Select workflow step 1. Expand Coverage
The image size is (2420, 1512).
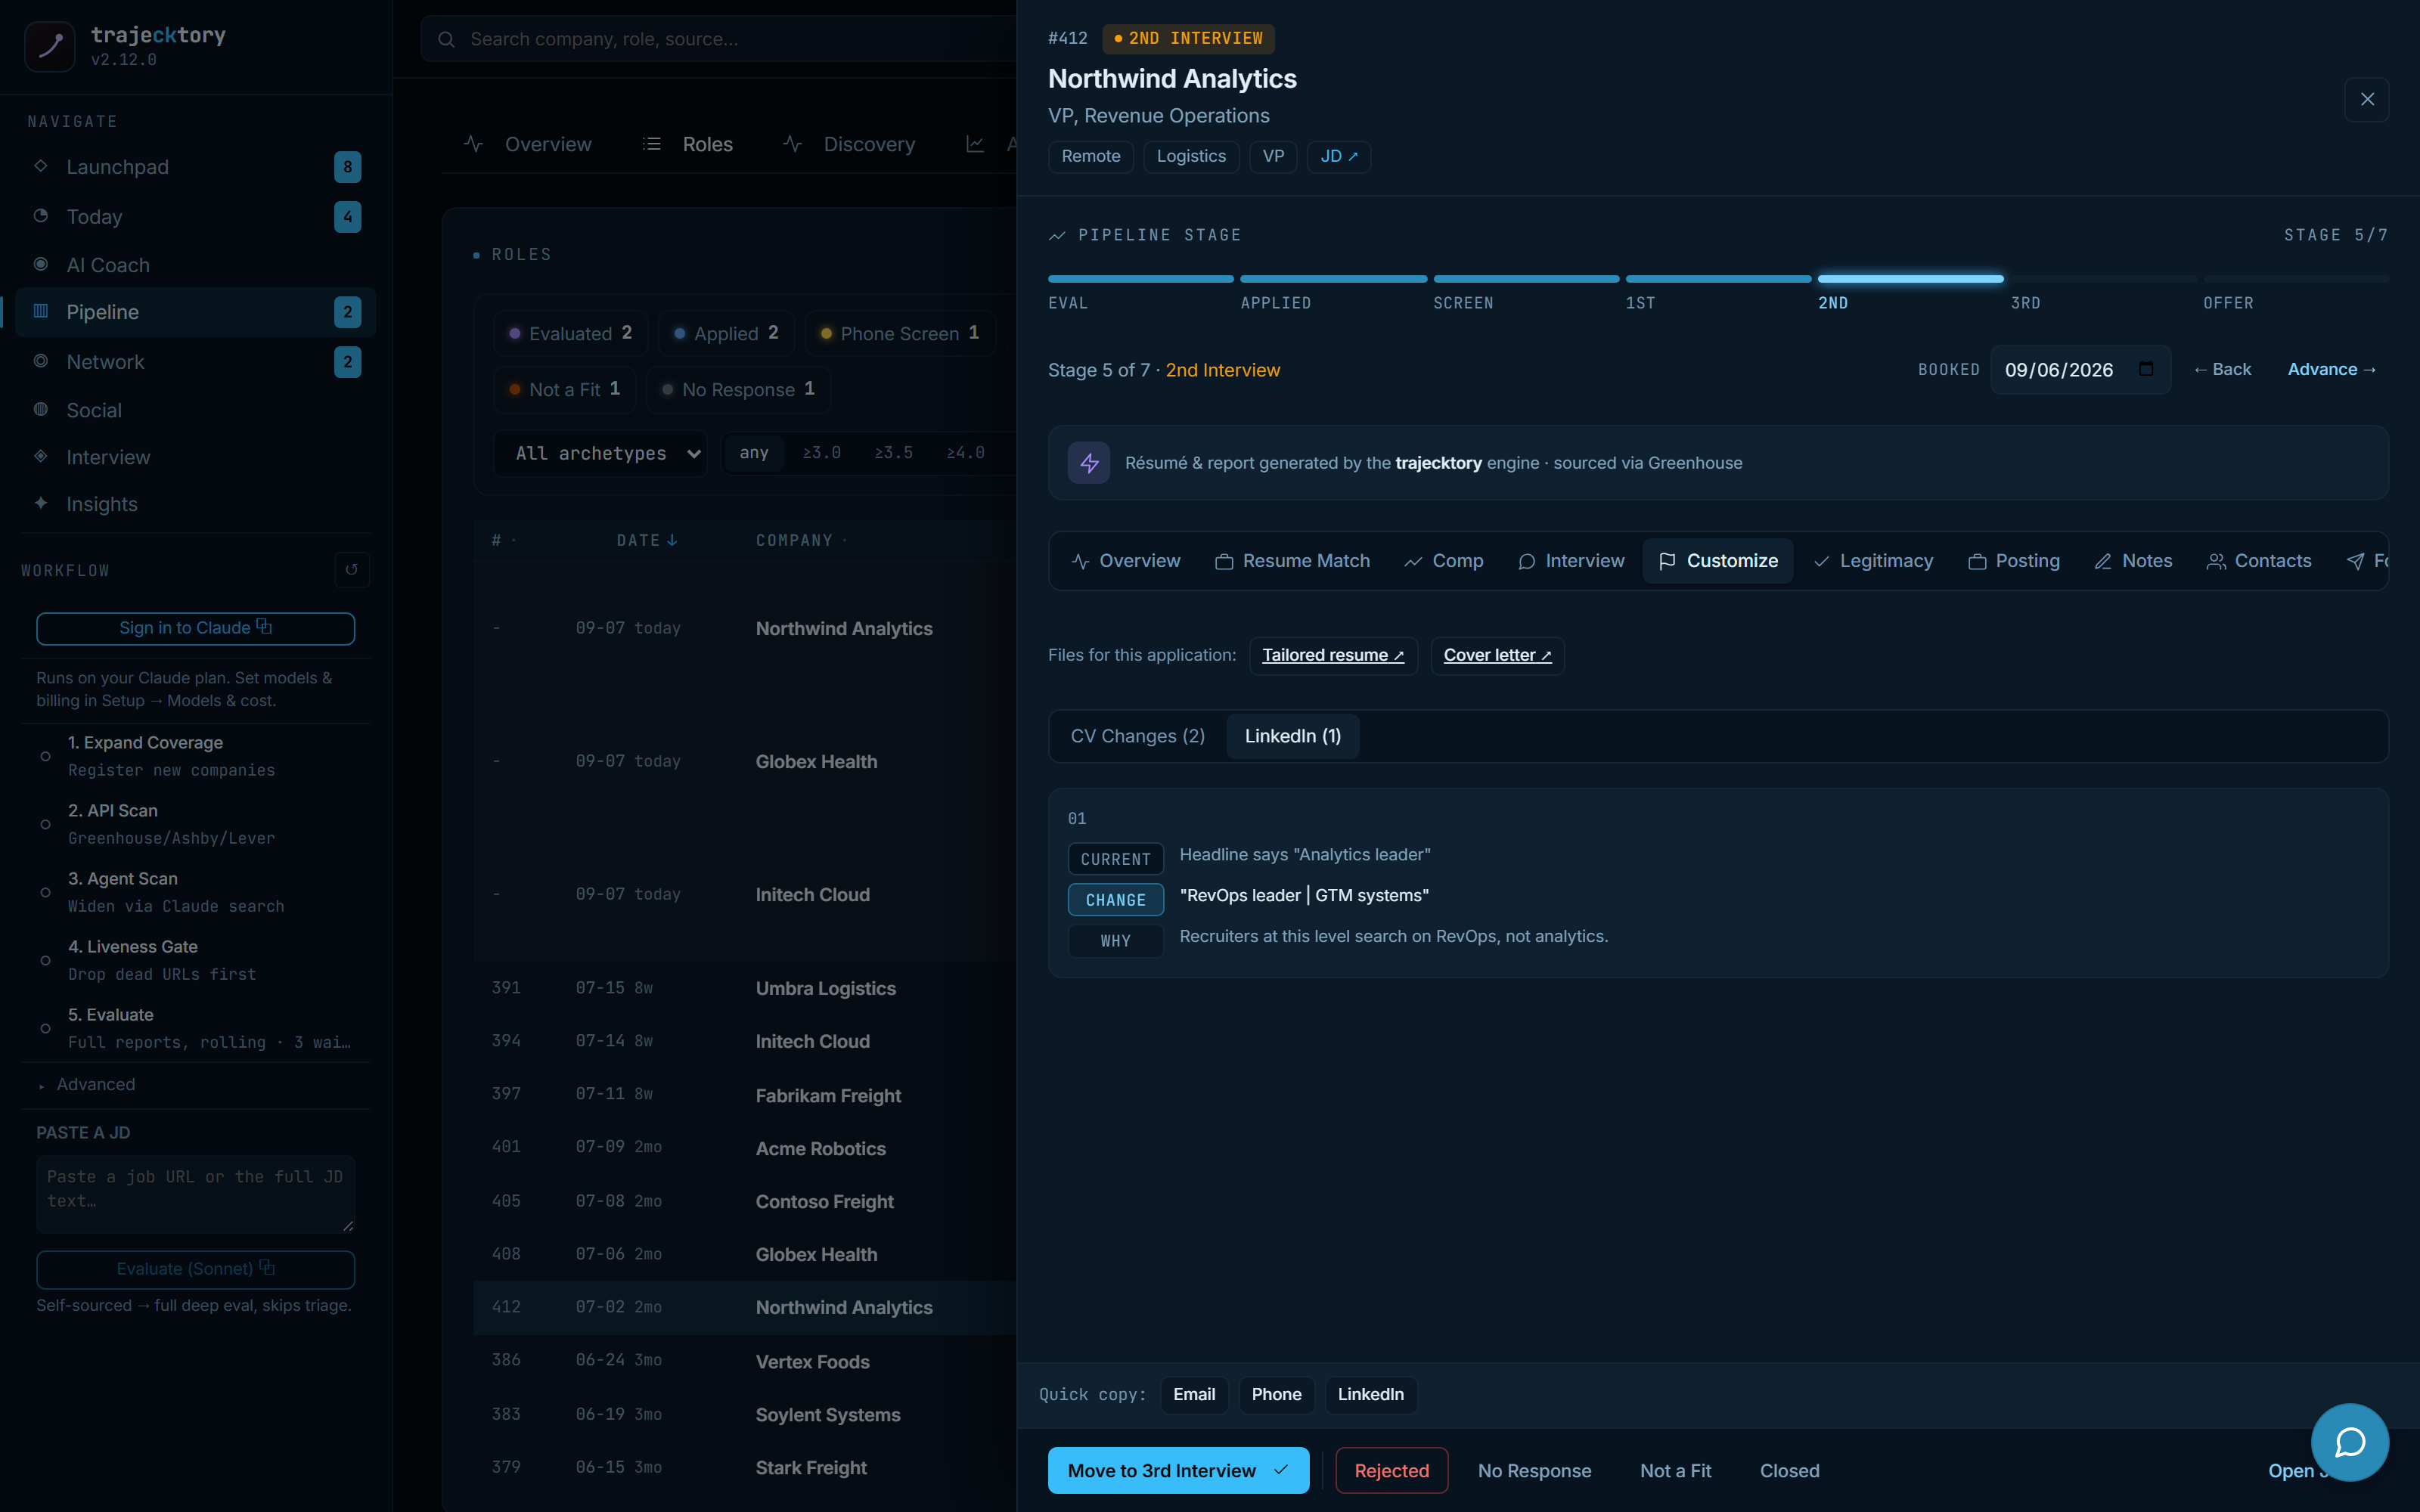point(196,756)
